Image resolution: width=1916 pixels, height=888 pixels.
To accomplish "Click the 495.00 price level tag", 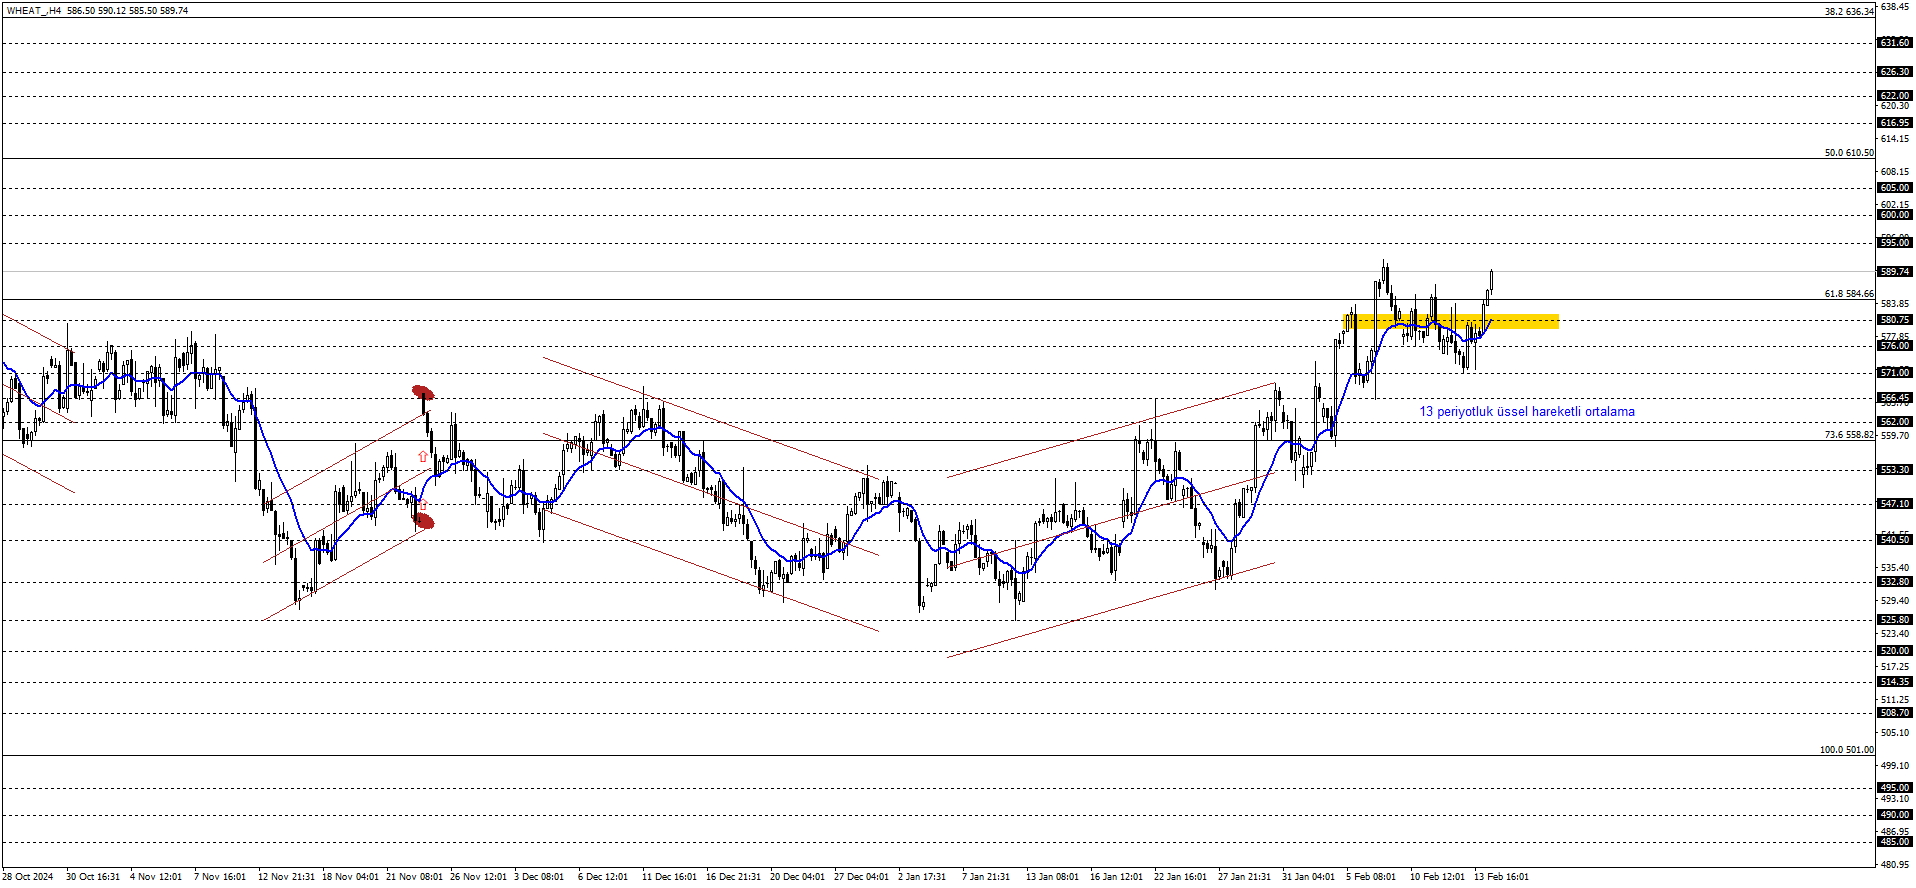I will (x=1895, y=788).
